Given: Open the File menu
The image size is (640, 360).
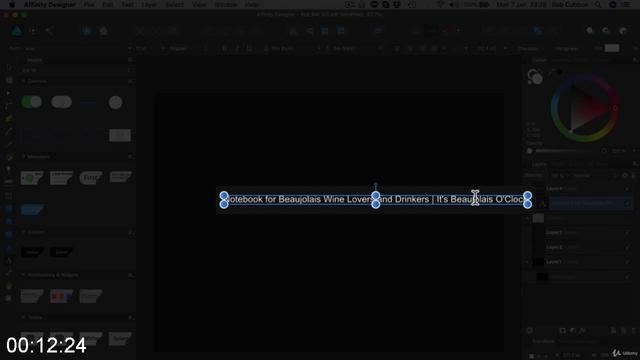Looking at the screenshot, I should (x=89, y=4).
